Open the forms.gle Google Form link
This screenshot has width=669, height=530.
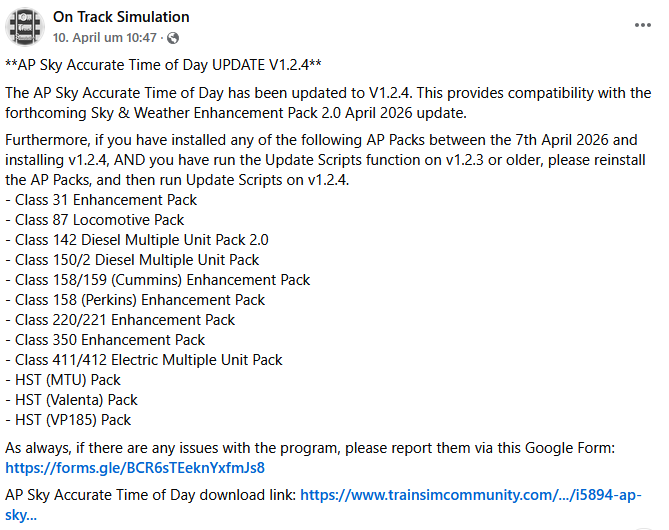pyautogui.click(x=135, y=467)
